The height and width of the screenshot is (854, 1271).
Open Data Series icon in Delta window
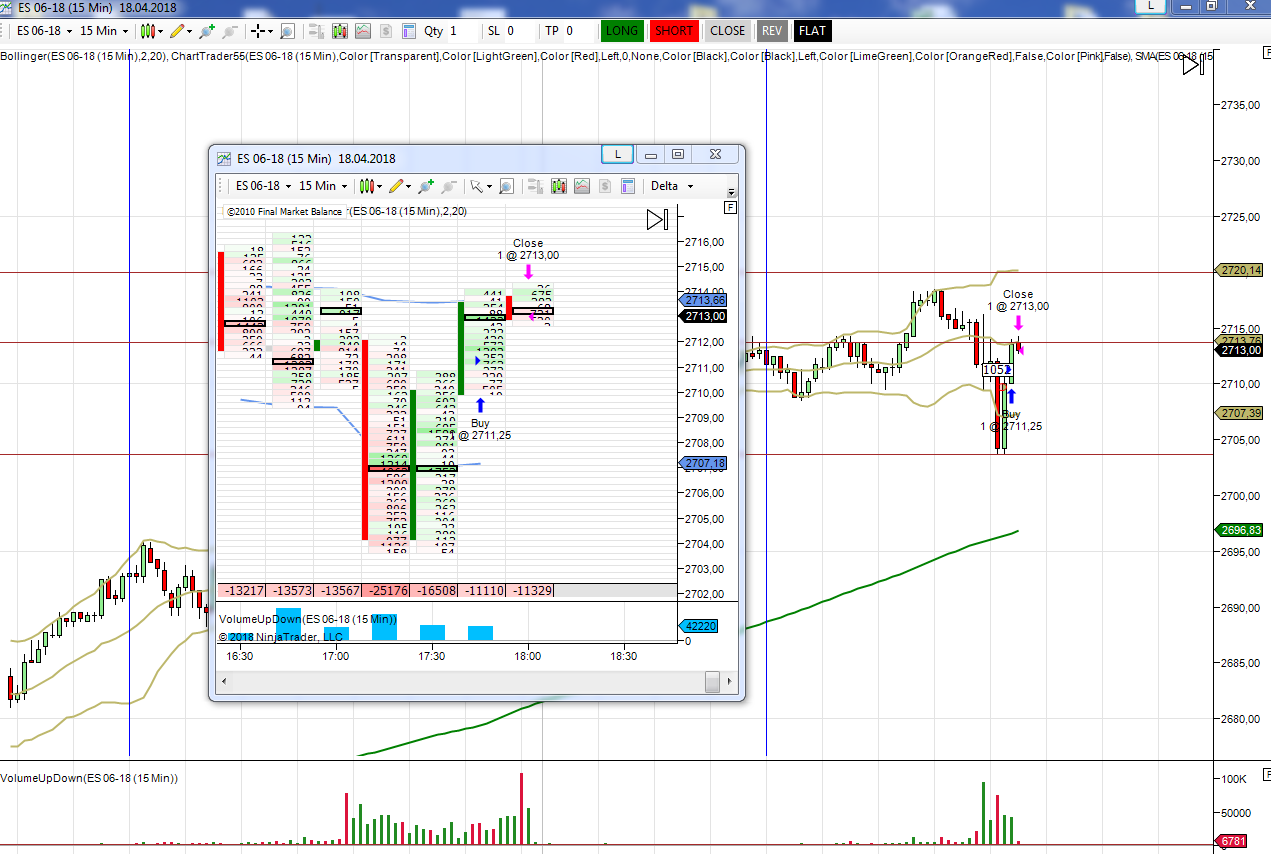558,186
